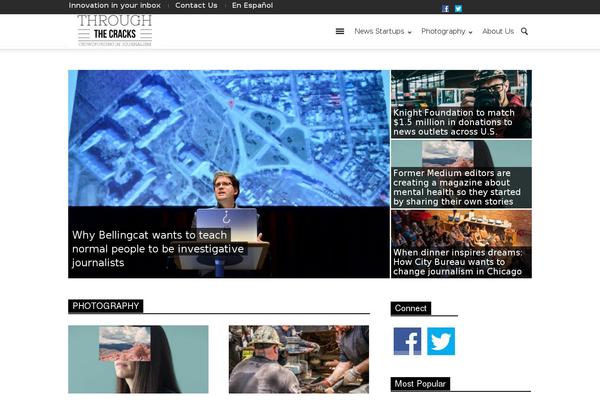The width and height of the screenshot is (600, 400).
Task: Open thumbnail of workers in hard hats
Action: tap(299, 359)
